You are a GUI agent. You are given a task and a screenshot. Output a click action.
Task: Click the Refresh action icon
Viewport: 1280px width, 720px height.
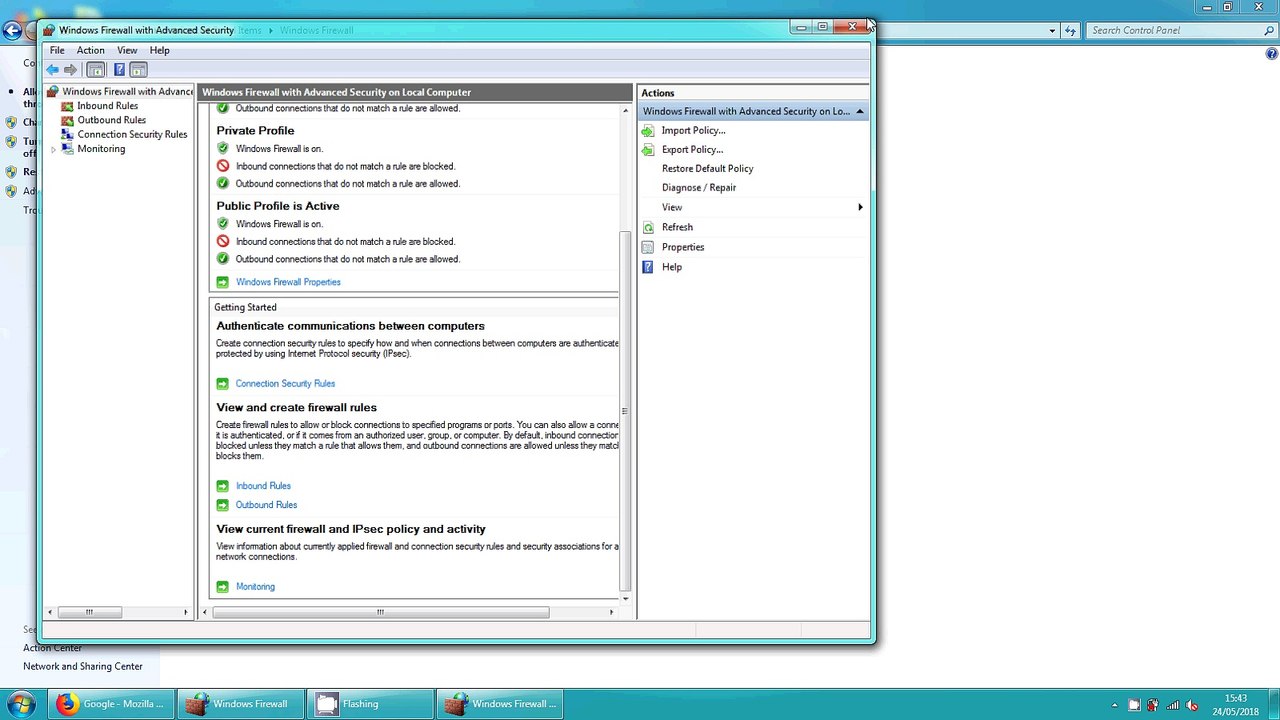coord(648,227)
